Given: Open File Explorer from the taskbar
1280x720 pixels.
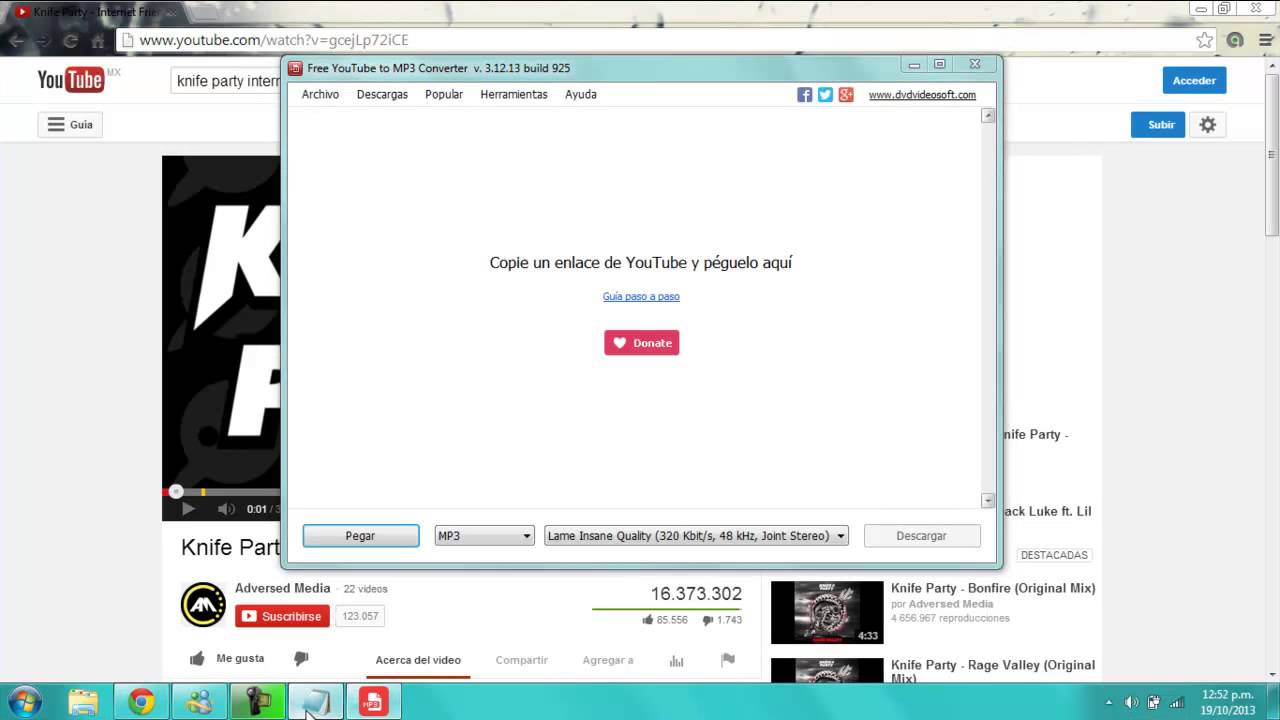Looking at the screenshot, I should [83, 702].
